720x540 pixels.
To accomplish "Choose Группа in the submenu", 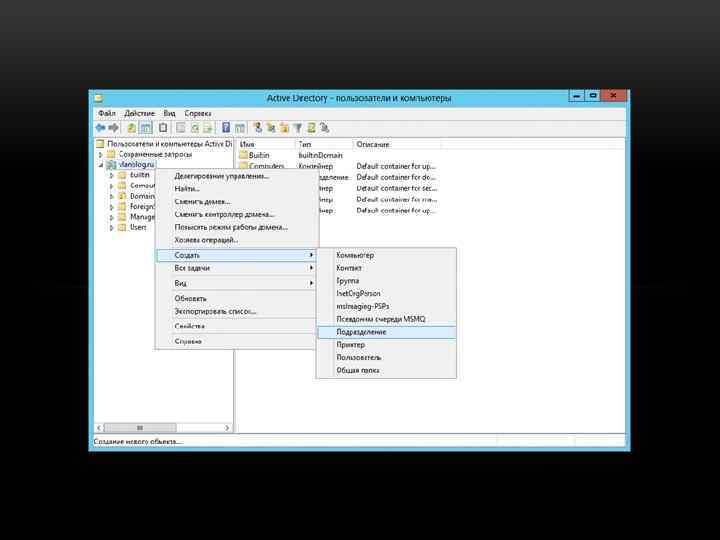I will pos(387,281).
